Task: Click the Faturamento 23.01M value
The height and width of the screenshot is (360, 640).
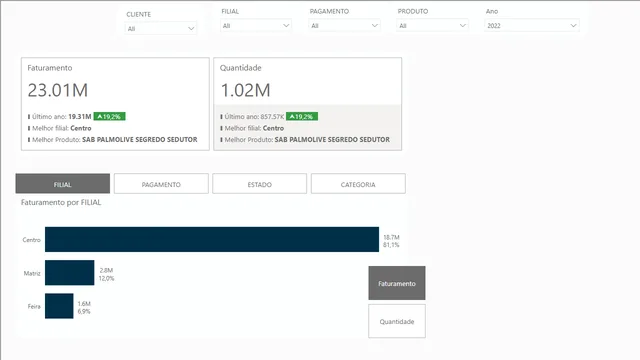Action: coord(58,90)
